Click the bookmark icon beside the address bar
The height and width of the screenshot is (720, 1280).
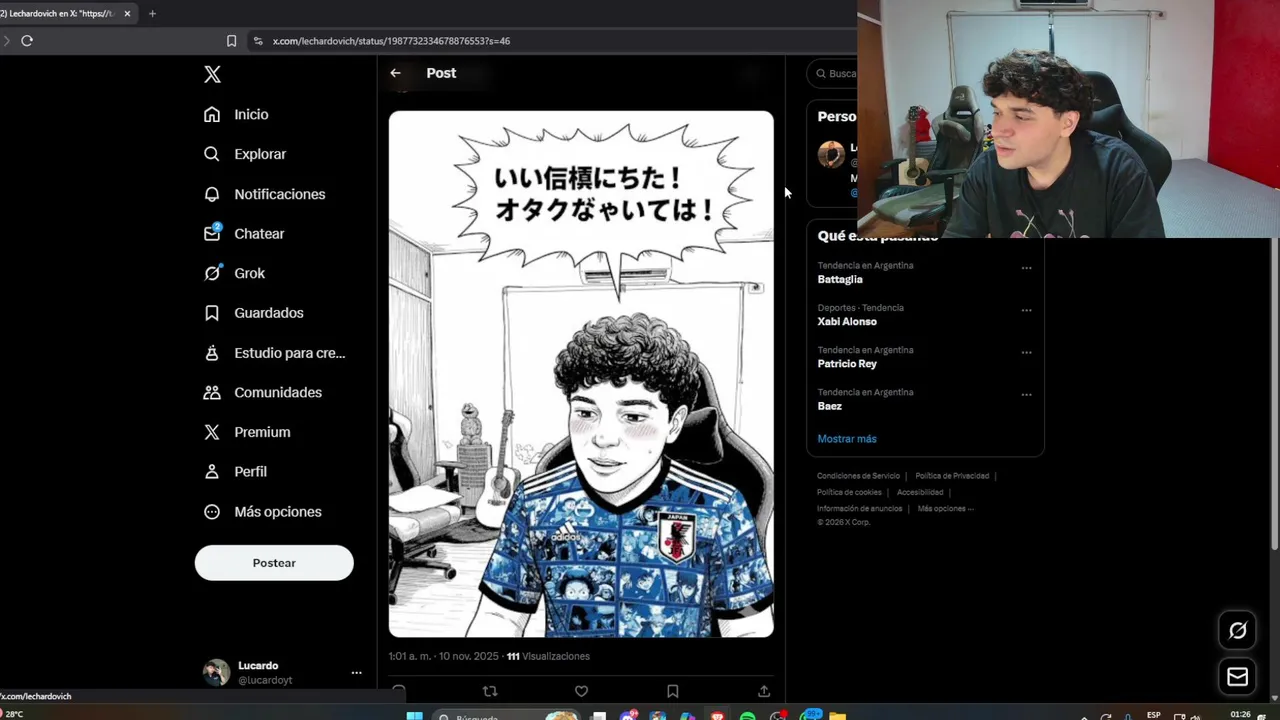point(231,41)
